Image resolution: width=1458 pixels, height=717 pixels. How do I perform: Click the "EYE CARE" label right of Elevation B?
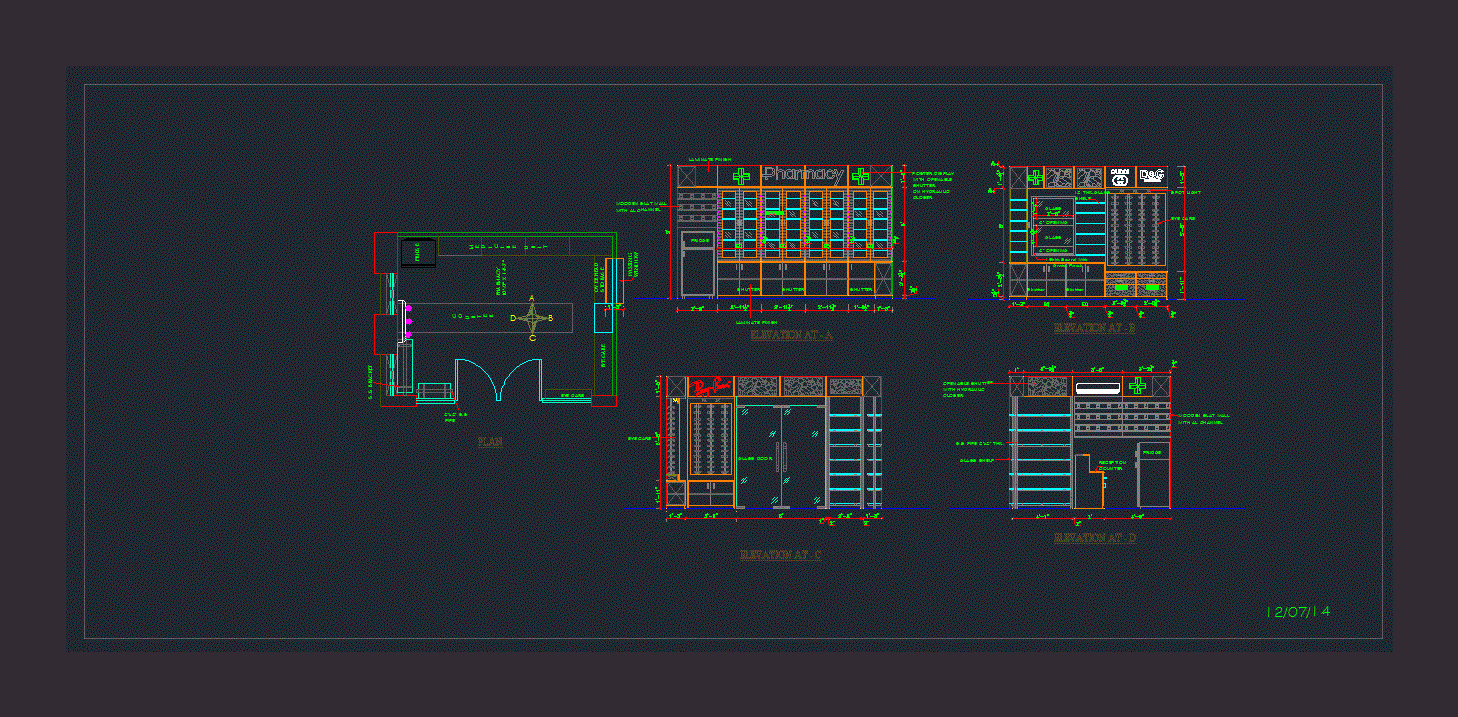pyautogui.click(x=1183, y=218)
